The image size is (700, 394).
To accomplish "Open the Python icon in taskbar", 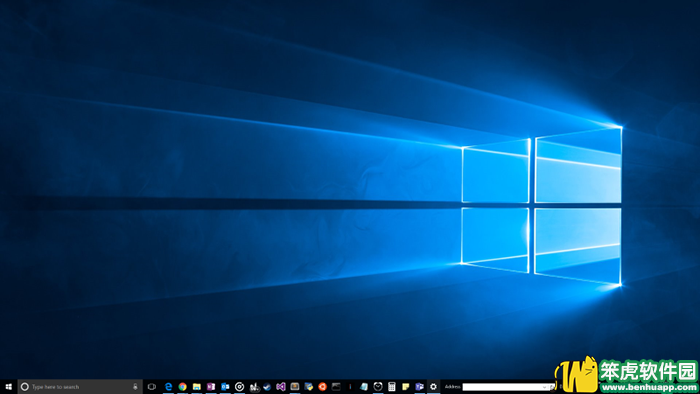I will (309, 387).
